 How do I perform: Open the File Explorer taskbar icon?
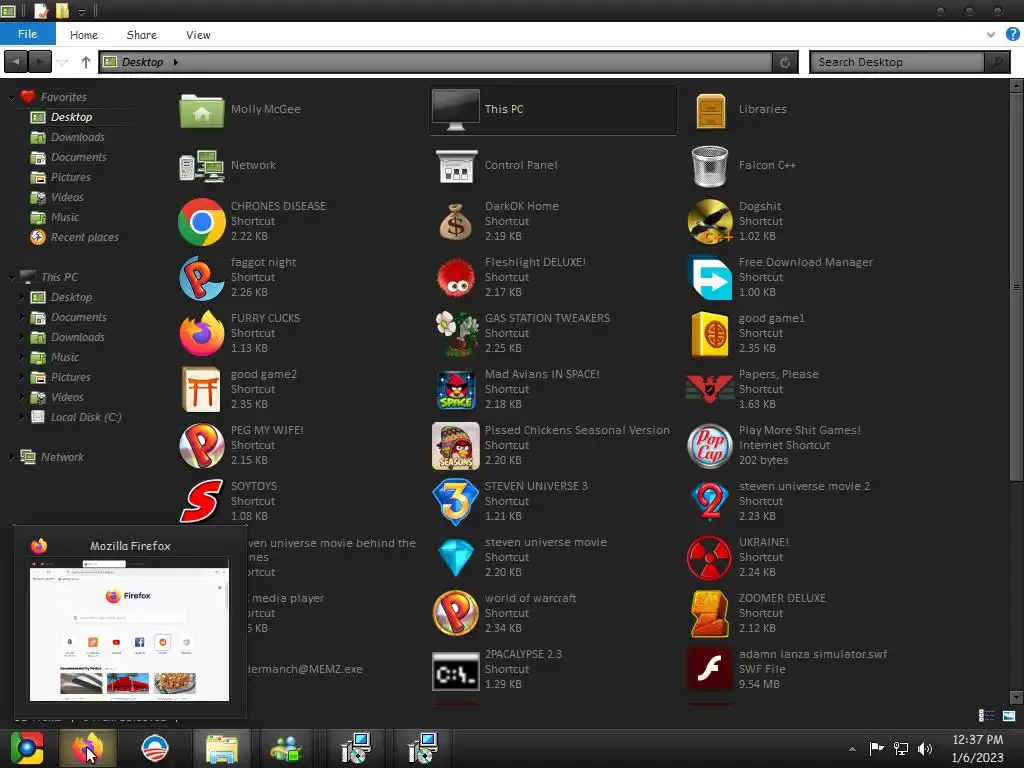pos(222,749)
